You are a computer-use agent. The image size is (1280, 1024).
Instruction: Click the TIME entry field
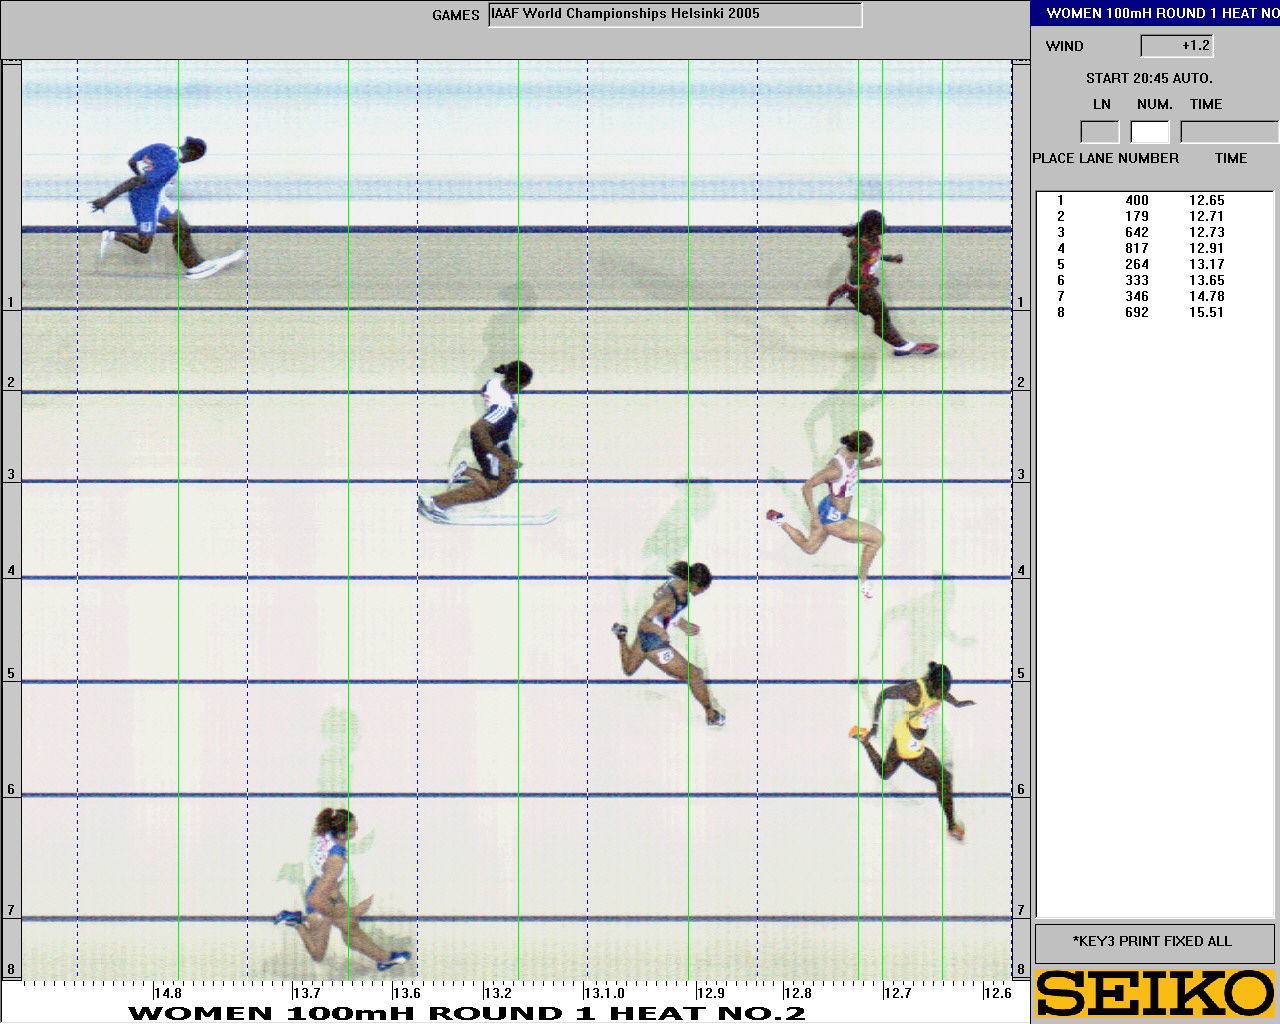click(1229, 132)
